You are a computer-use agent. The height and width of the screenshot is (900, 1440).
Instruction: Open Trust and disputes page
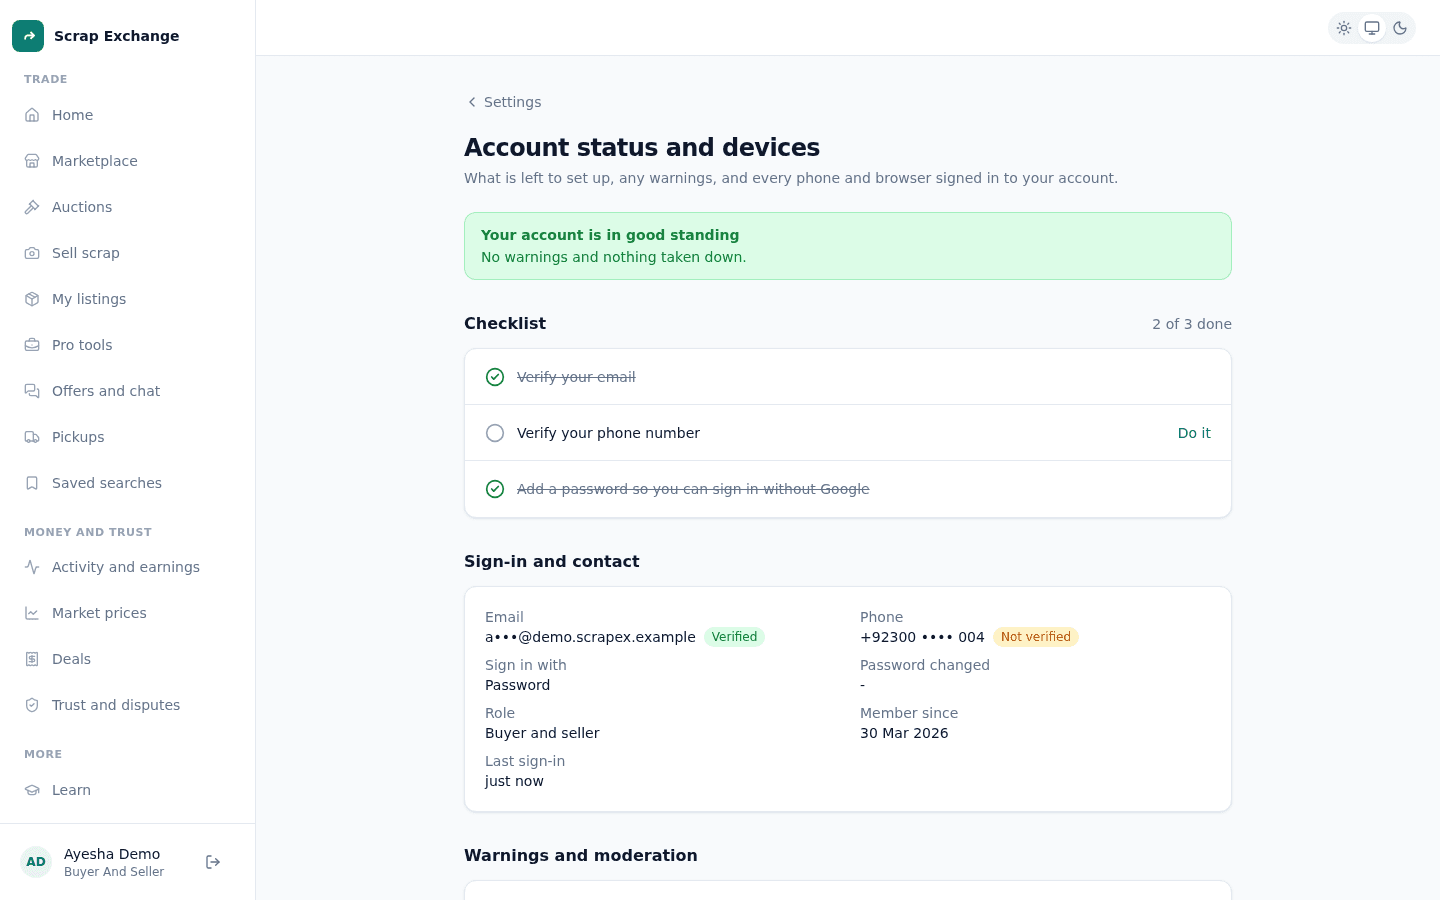pyautogui.click(x=127, y=705)
